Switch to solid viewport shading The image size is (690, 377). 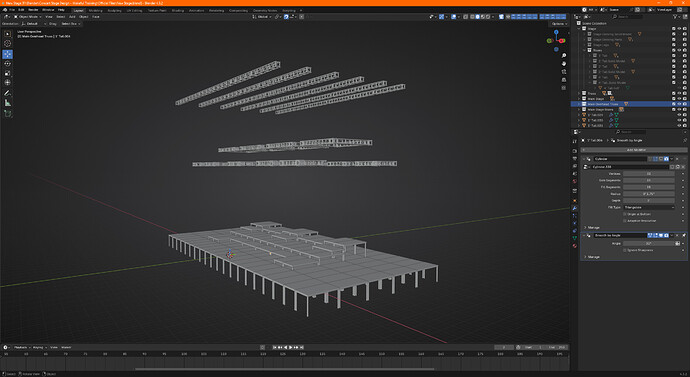pos(477,17)
